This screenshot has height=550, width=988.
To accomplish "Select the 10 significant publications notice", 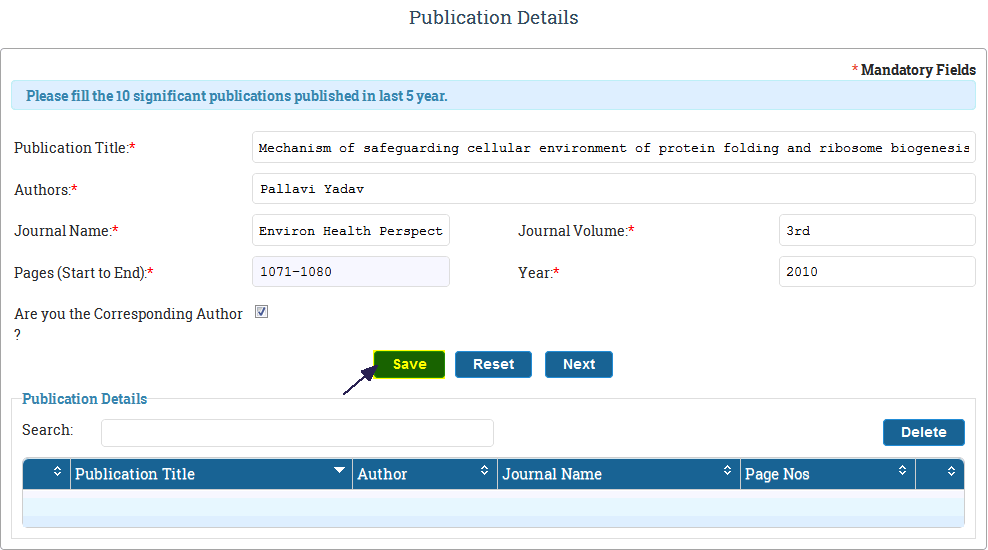I will click(236, 96).
